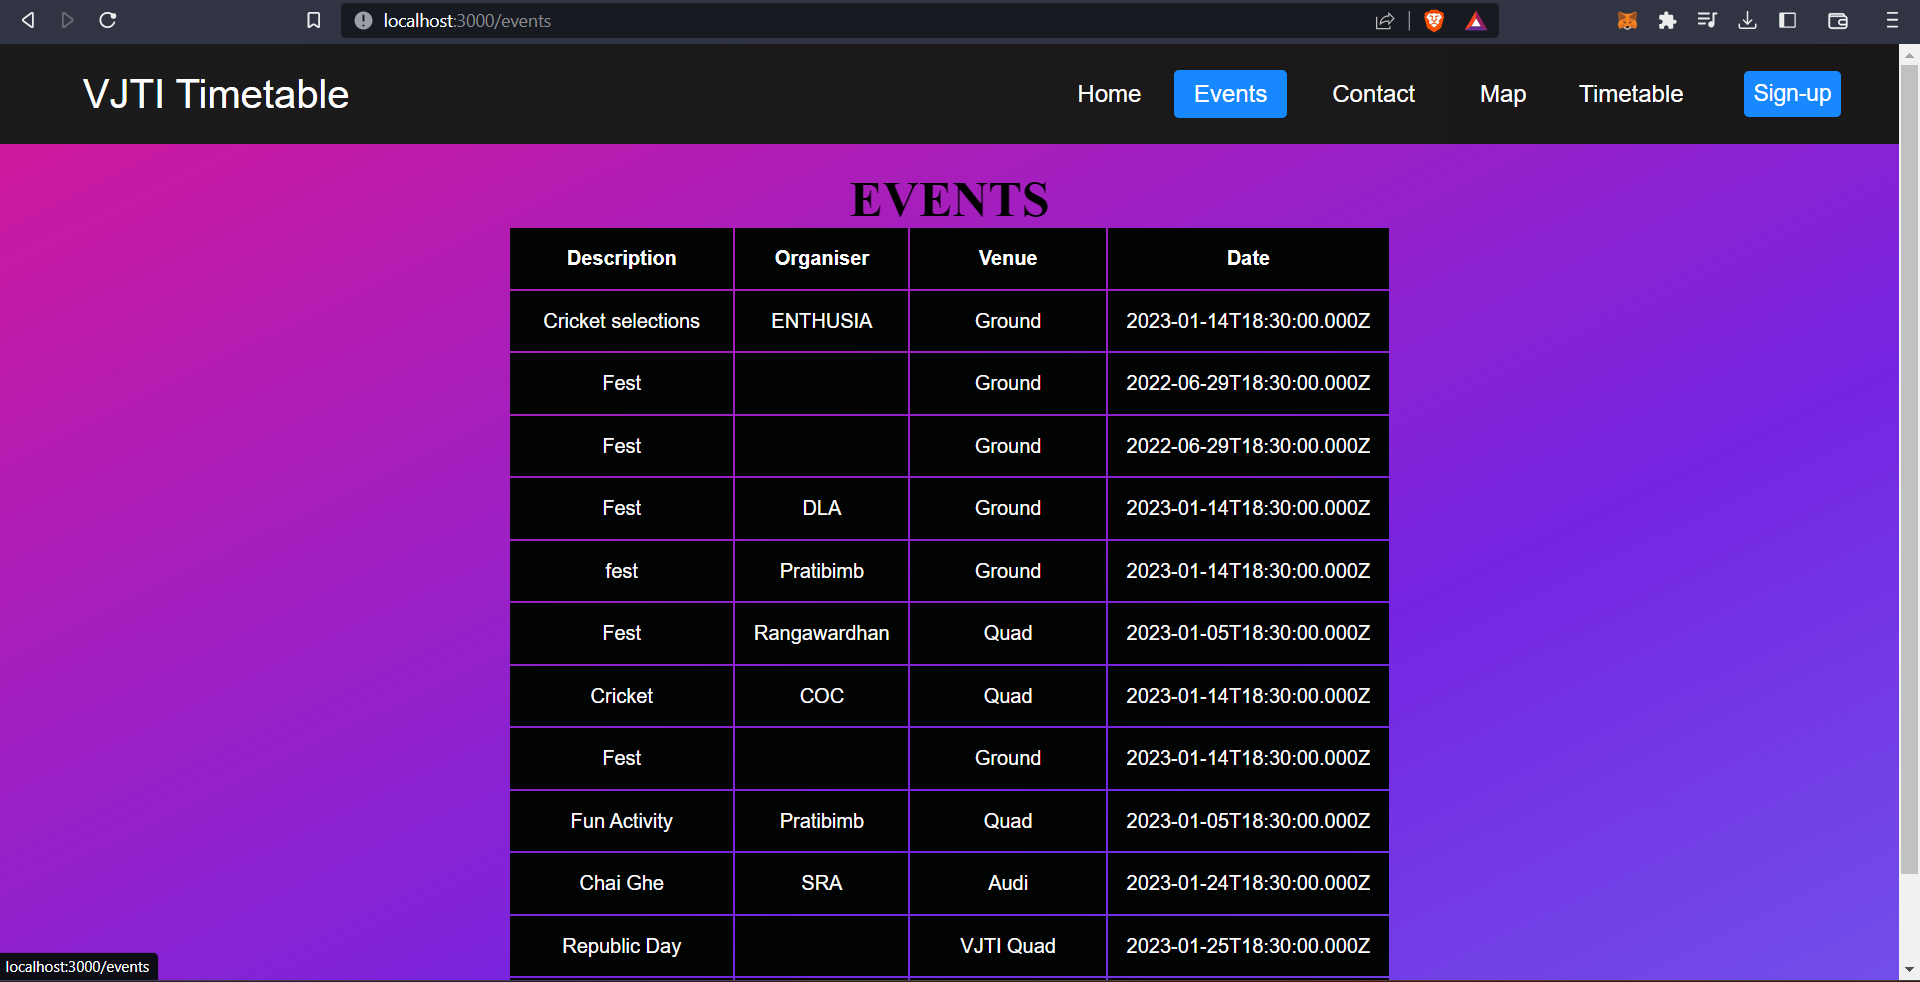Screen dimensions: 1920x982
Task: Click date 2023-01-25T18:30:00.000Z cell
Action: 1248,946
